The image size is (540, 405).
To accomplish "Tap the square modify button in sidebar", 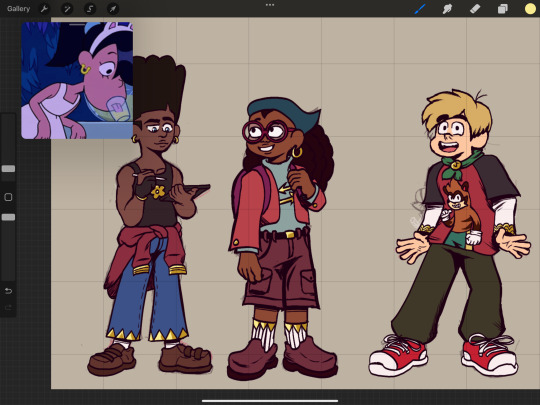I will [x=8, y=197].
